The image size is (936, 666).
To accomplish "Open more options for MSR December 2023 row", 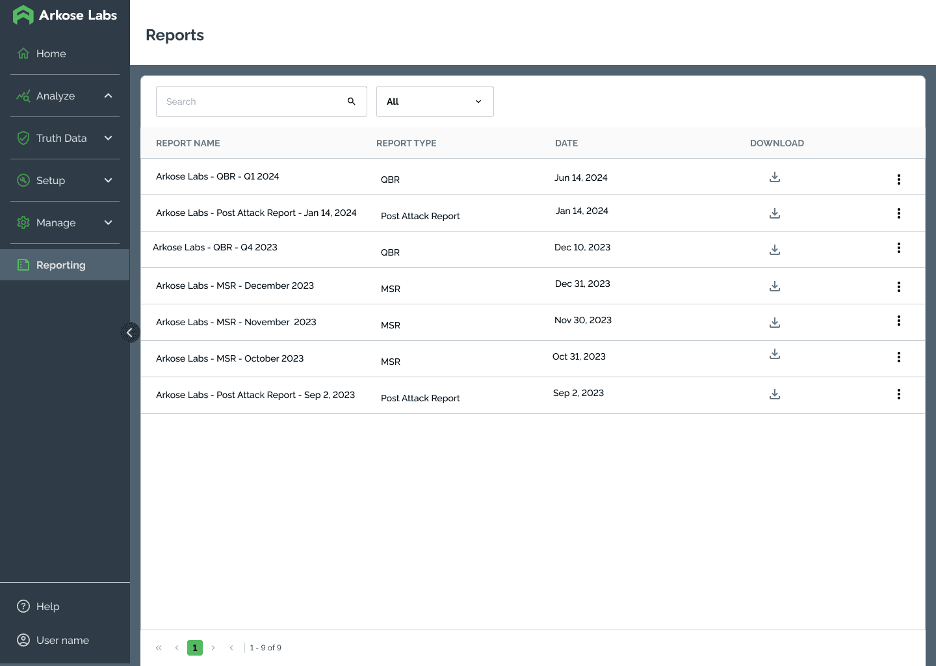I will [x=898, y=287].
